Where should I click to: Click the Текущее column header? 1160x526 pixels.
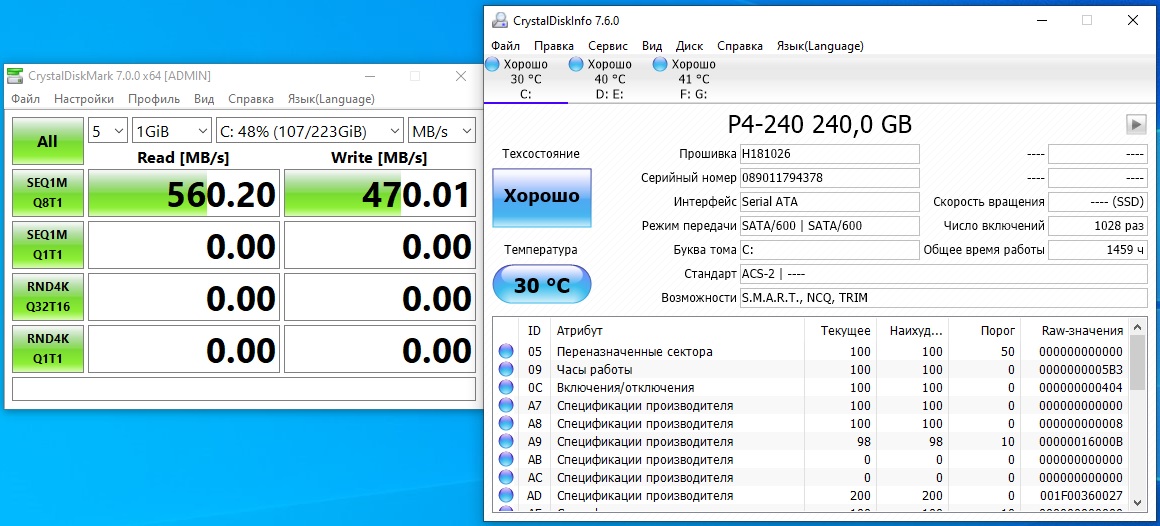(x=839, y=330)
